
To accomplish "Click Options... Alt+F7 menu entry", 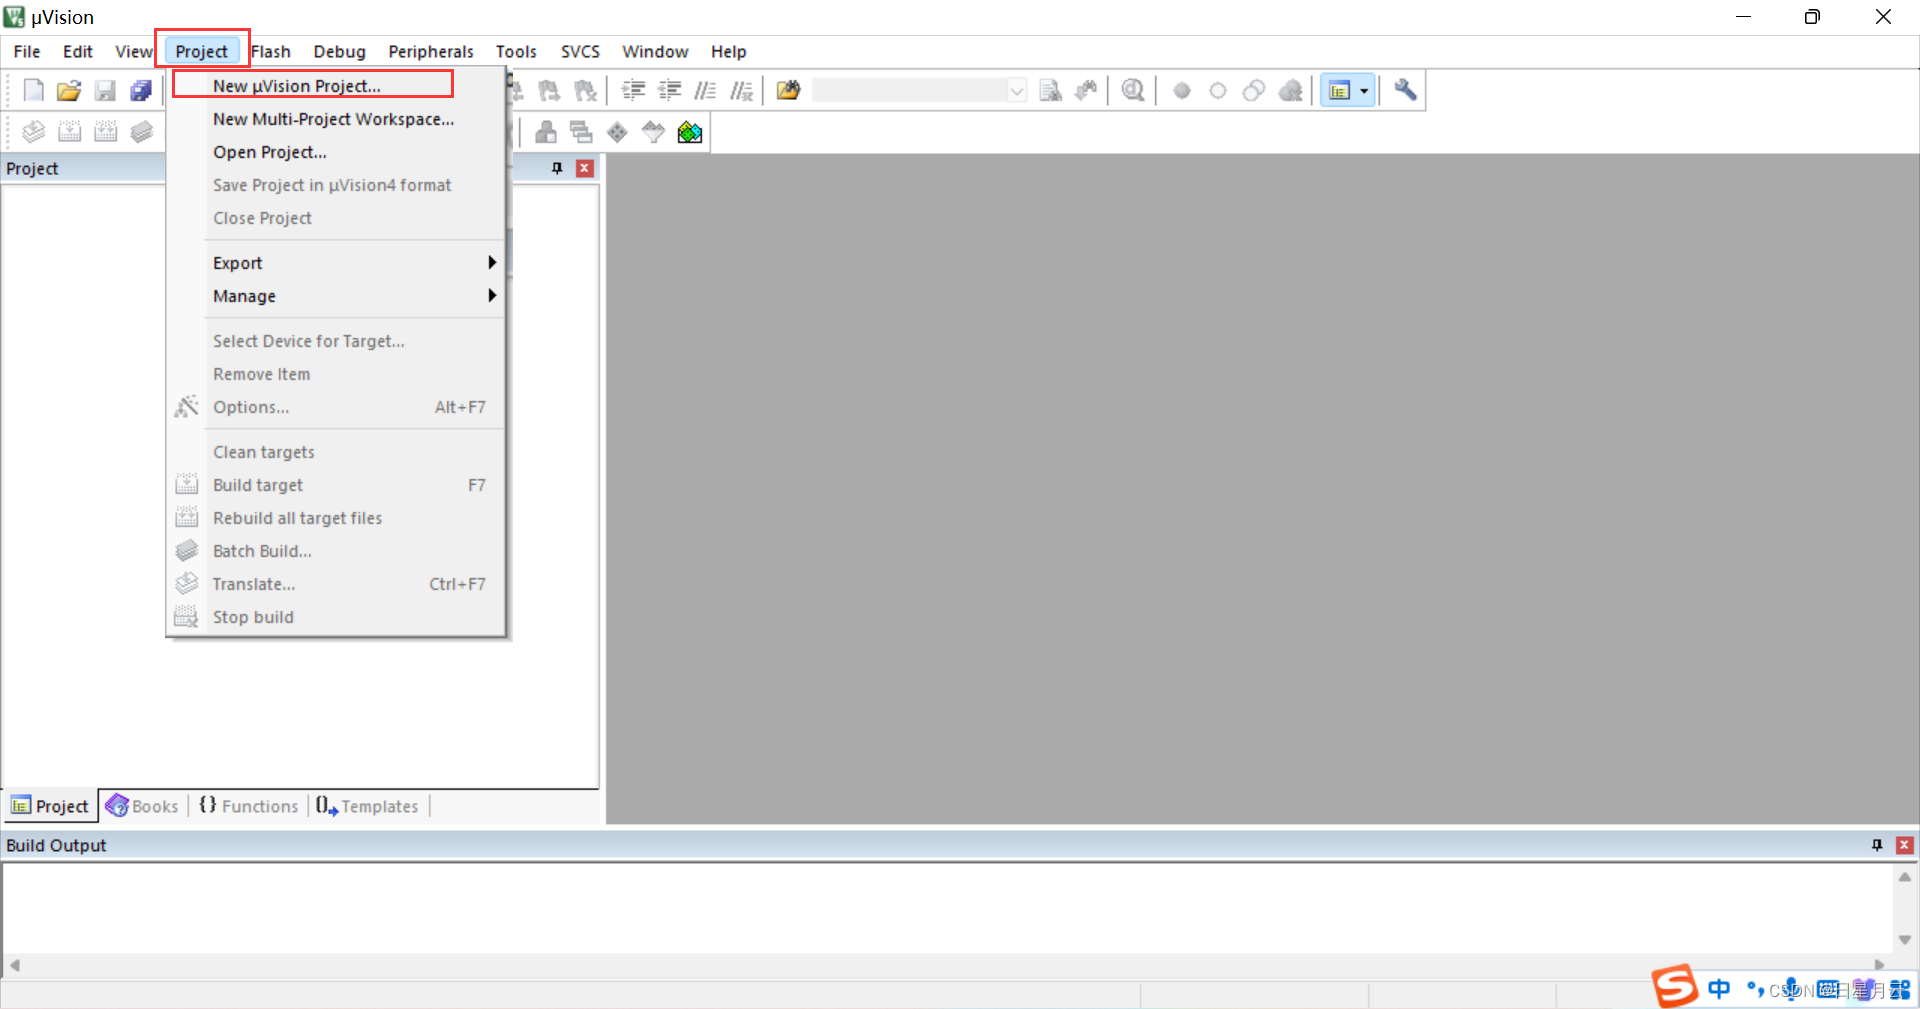I will (336, 407).
